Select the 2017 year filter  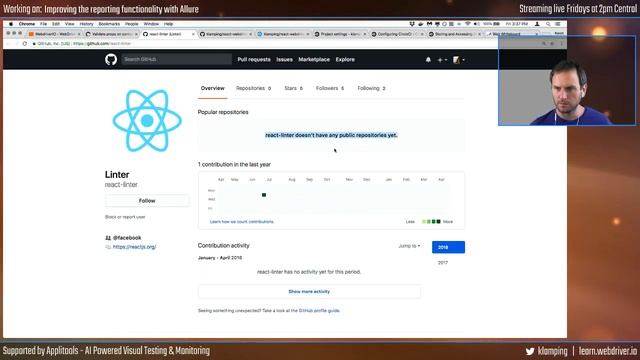[x=443, y=263]
